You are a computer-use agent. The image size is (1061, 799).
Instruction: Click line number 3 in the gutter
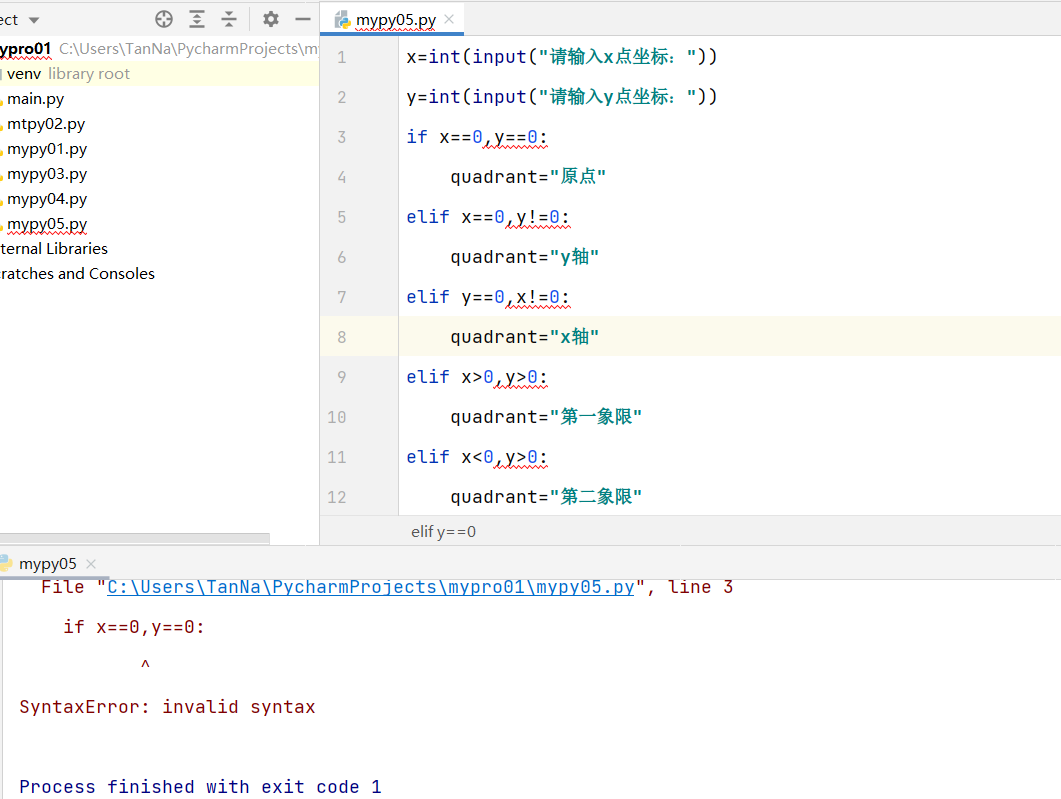[342, 137]
